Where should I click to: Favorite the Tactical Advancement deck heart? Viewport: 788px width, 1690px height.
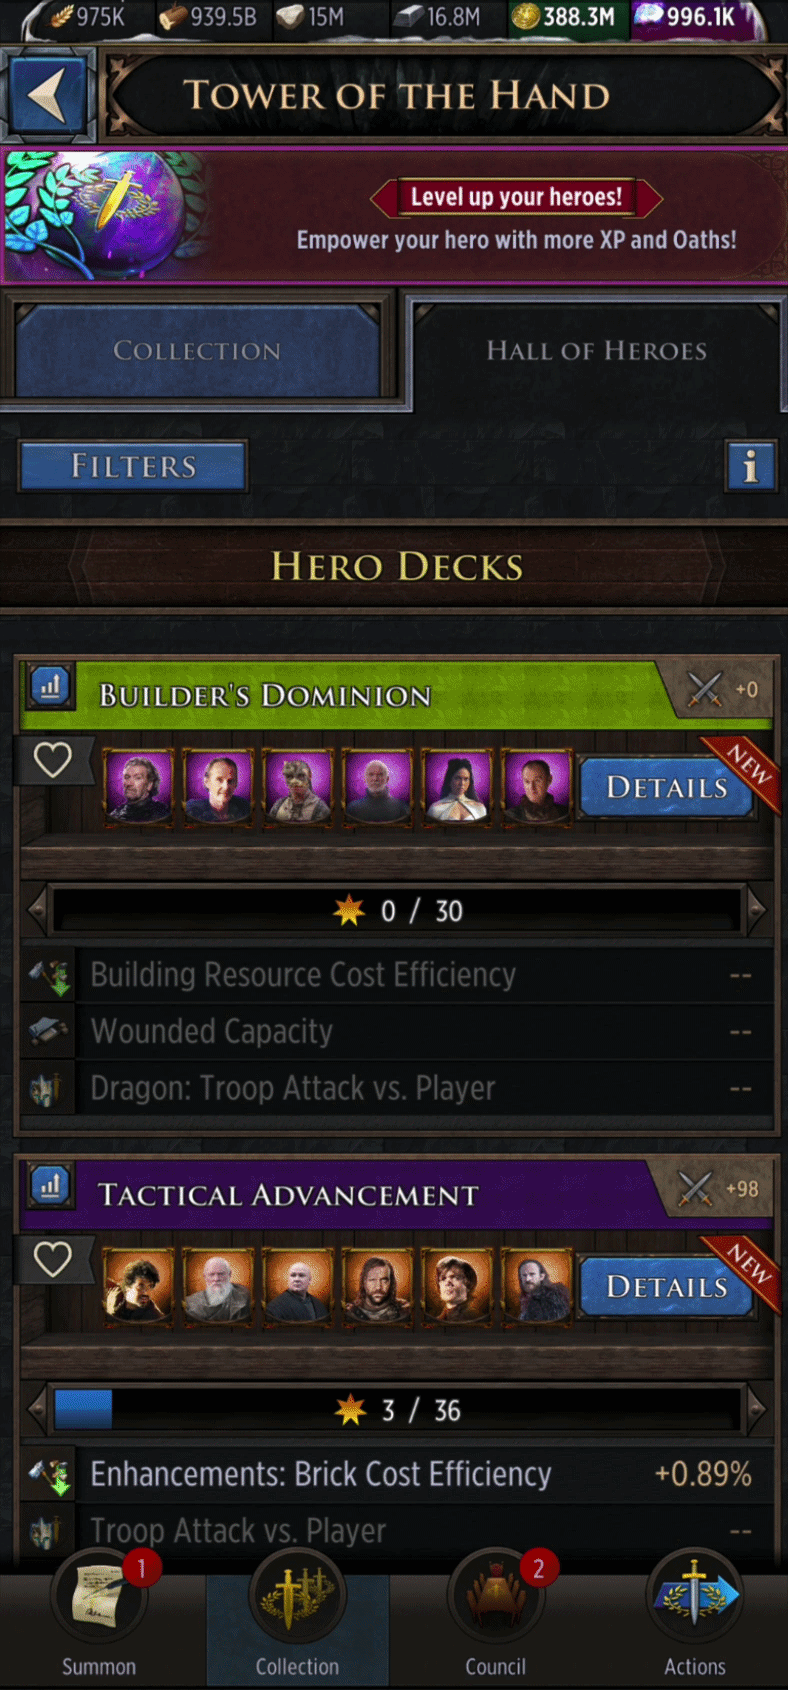tap(53, 1260)
